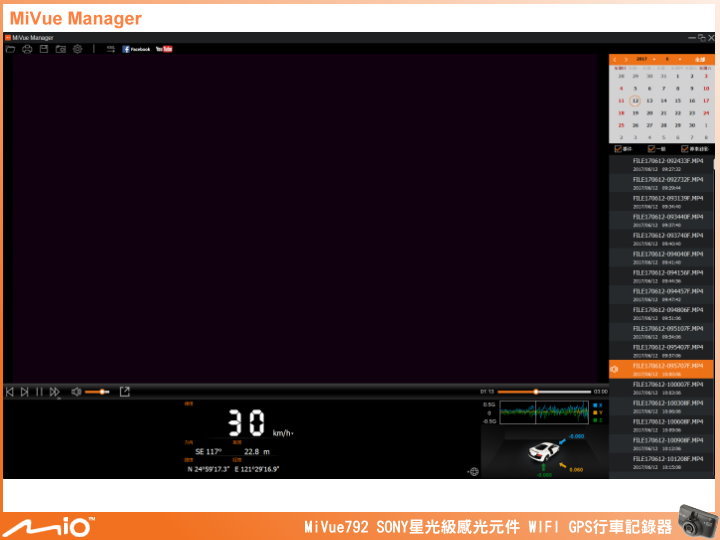720x540 pixels.
Task: Select day 13 in calendar
Action: pos(649,101)
